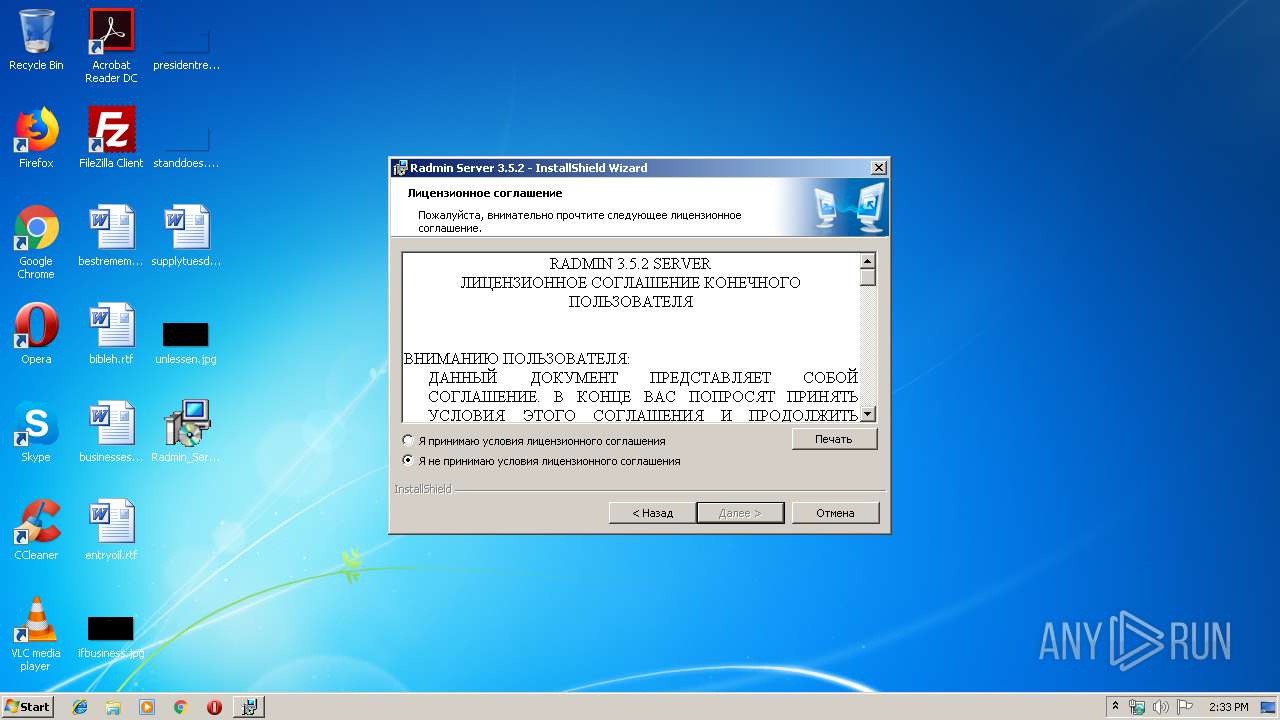The height and width of the screenshot is (720, 1280).
Task: Select the bestremem Word document
Action: tap(111, 236)
